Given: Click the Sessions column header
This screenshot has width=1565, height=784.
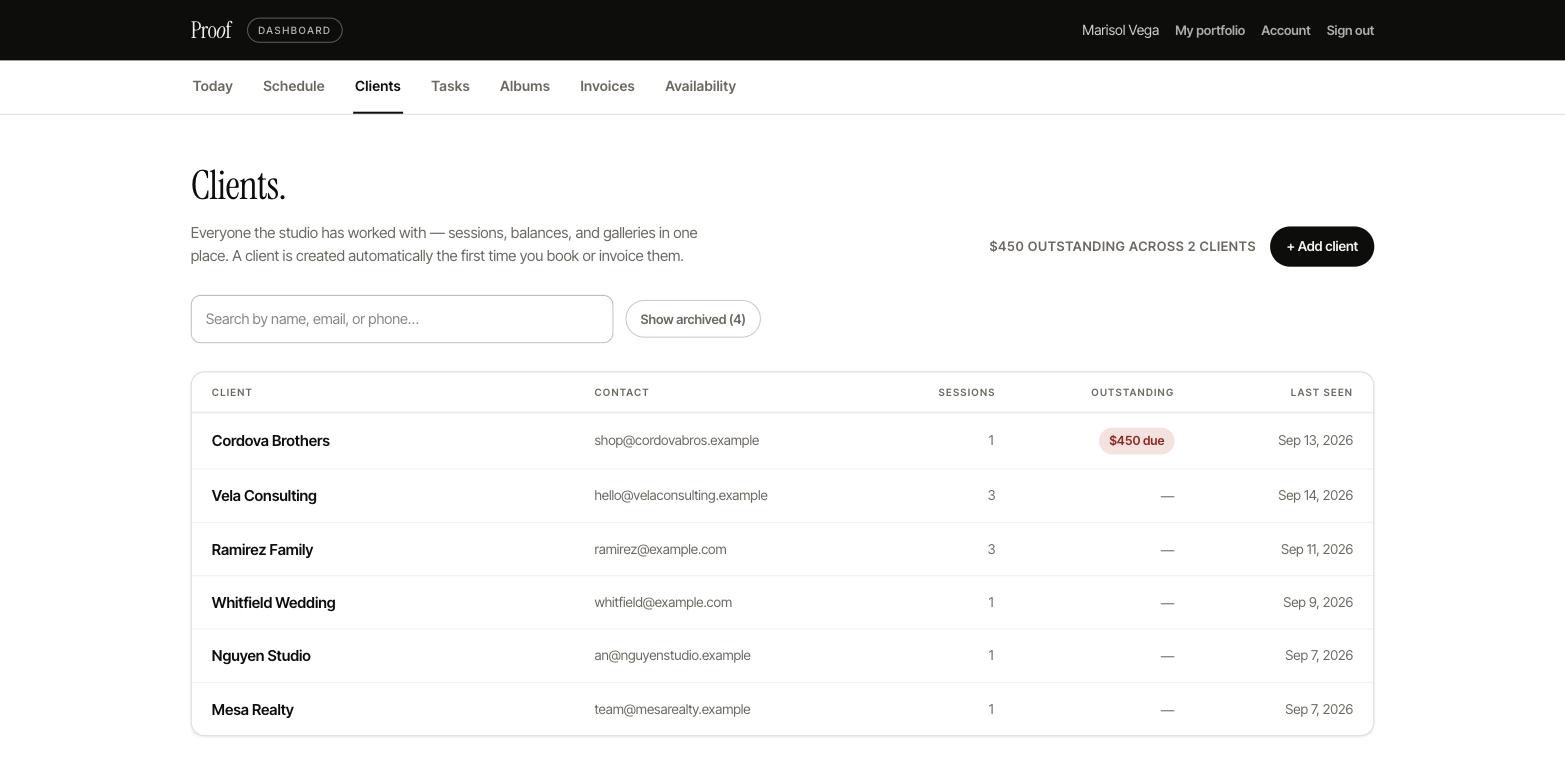Looking at the screenshot, I should coord(966,393).
